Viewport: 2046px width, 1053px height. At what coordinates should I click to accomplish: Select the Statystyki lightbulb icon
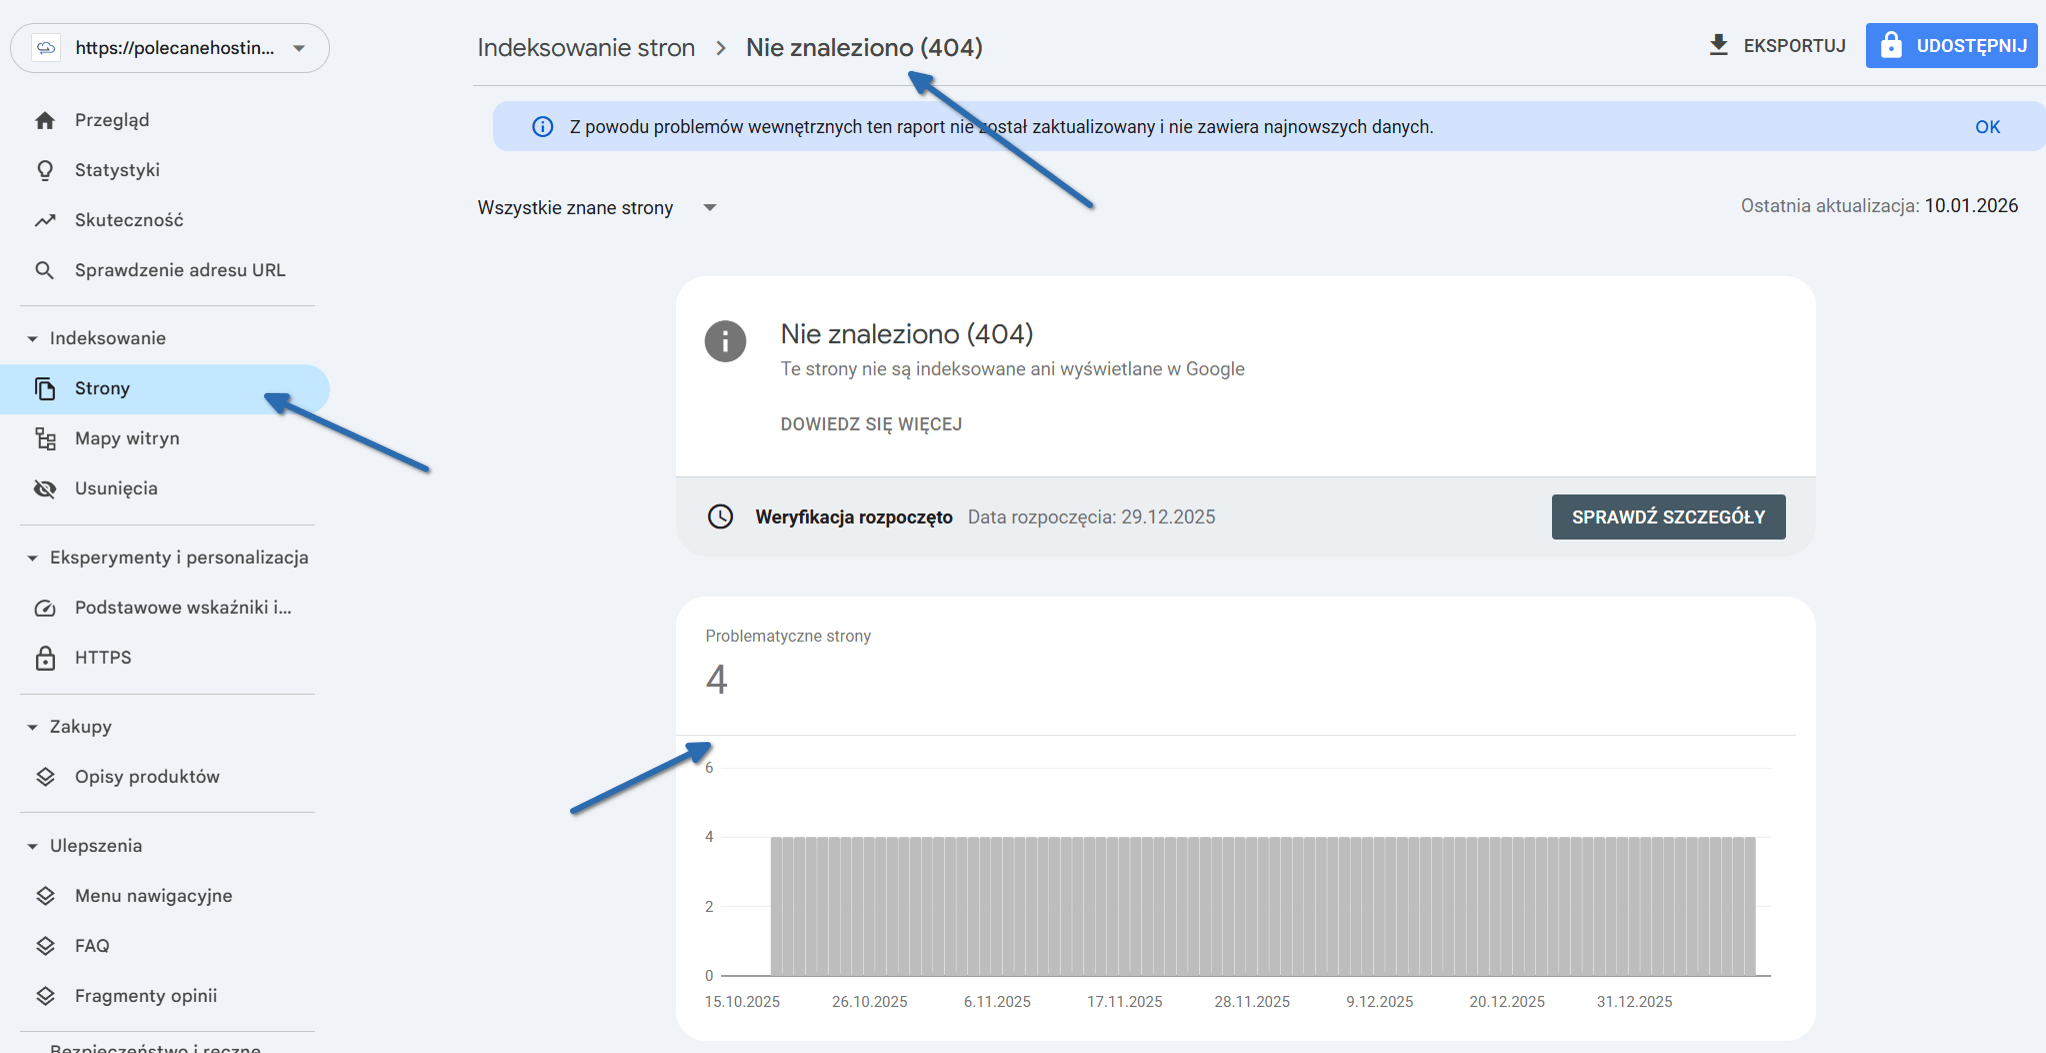[45, 169]
